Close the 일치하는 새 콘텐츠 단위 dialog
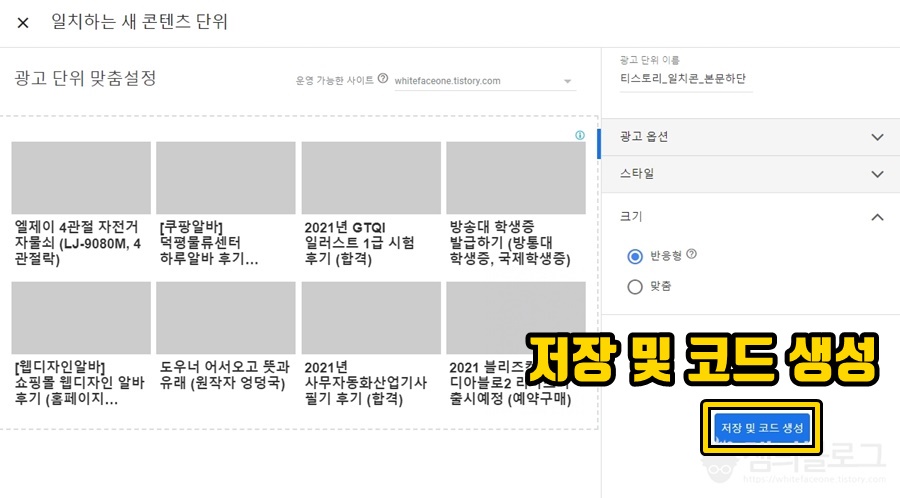This screenshot has width=900, height=498. [23, 23]
